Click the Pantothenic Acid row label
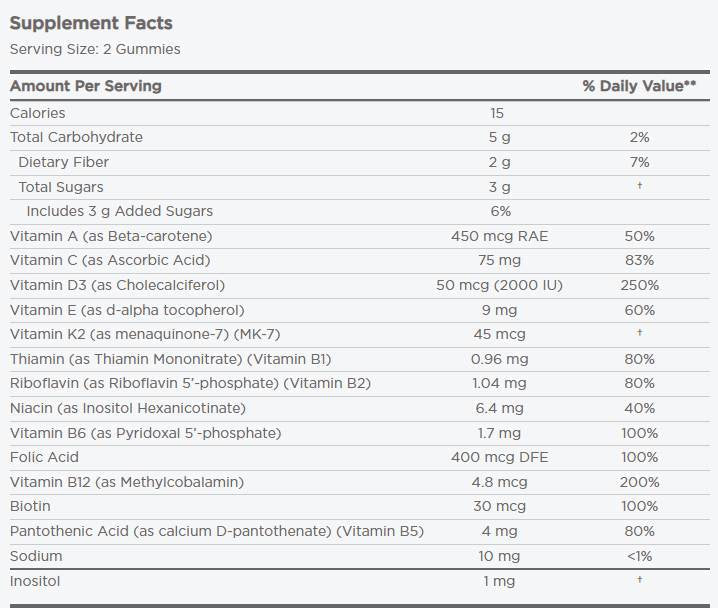This screenshot has height=608, width=718. (x=216, y=531)
